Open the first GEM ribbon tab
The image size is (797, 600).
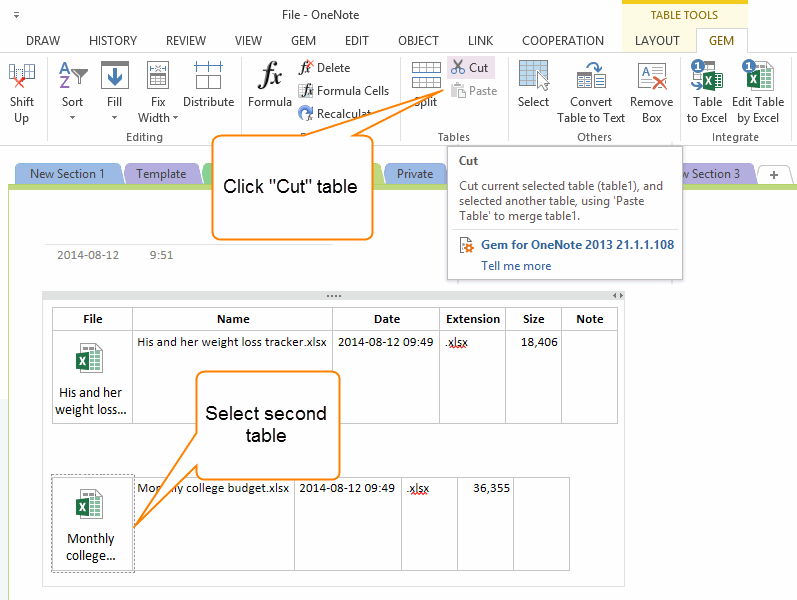click(303, 41)
